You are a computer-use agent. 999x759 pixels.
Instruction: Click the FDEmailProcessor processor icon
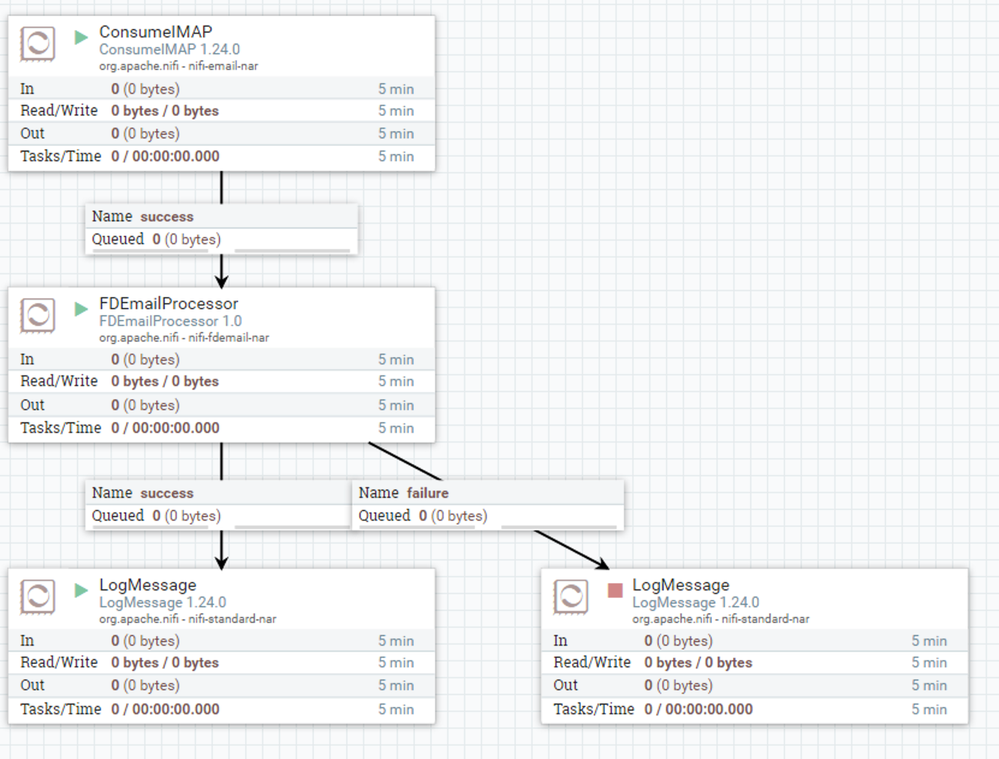[38, 315]
